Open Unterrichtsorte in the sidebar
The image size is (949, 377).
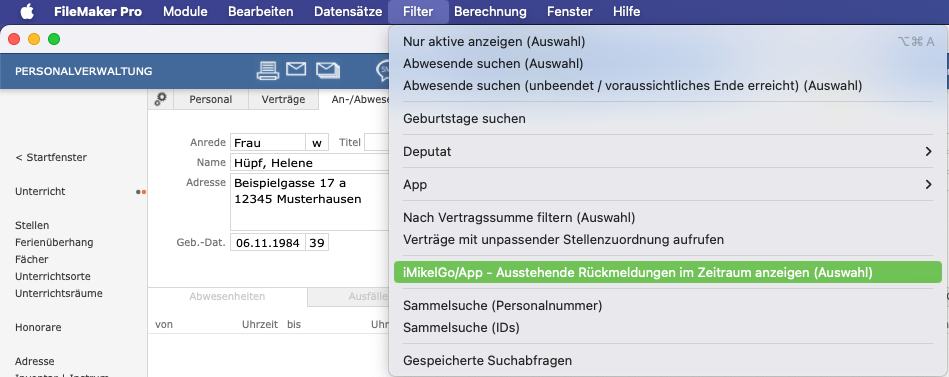point(53,276)
